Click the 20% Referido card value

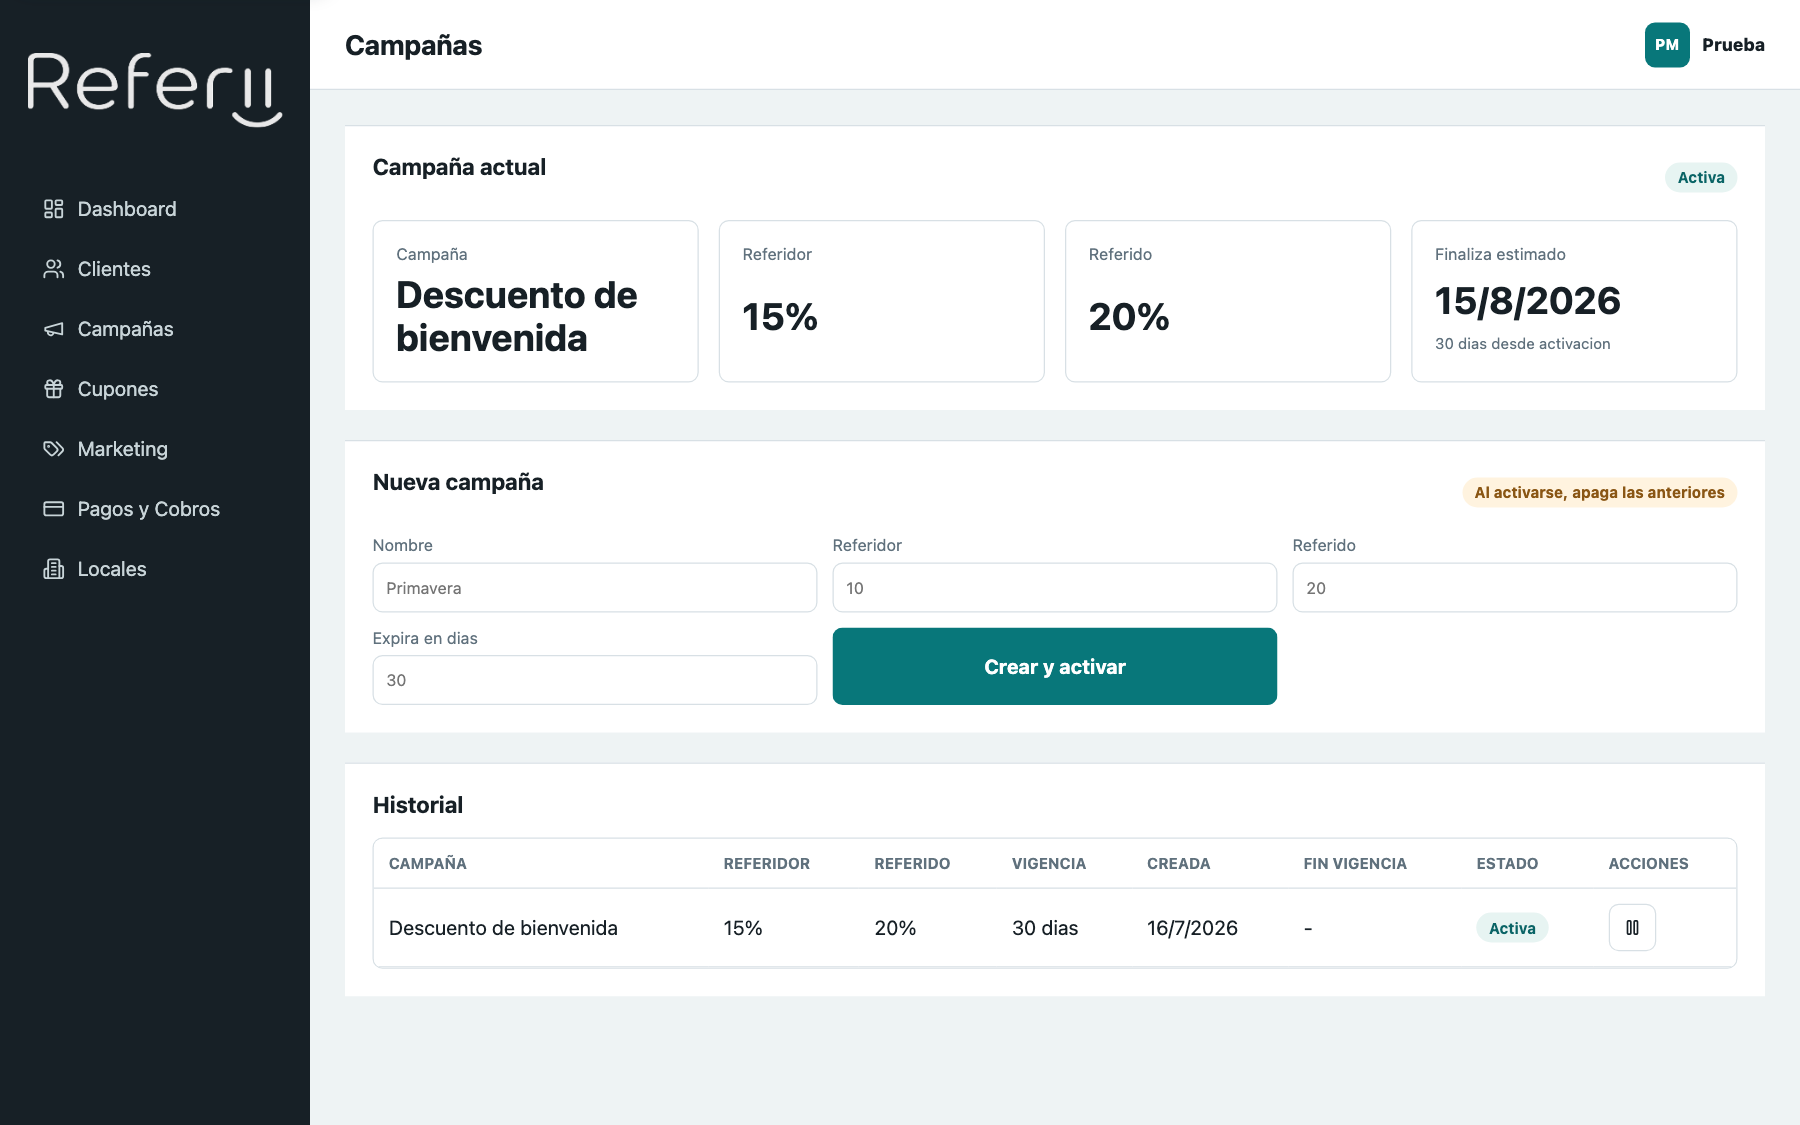point(1129,317)
